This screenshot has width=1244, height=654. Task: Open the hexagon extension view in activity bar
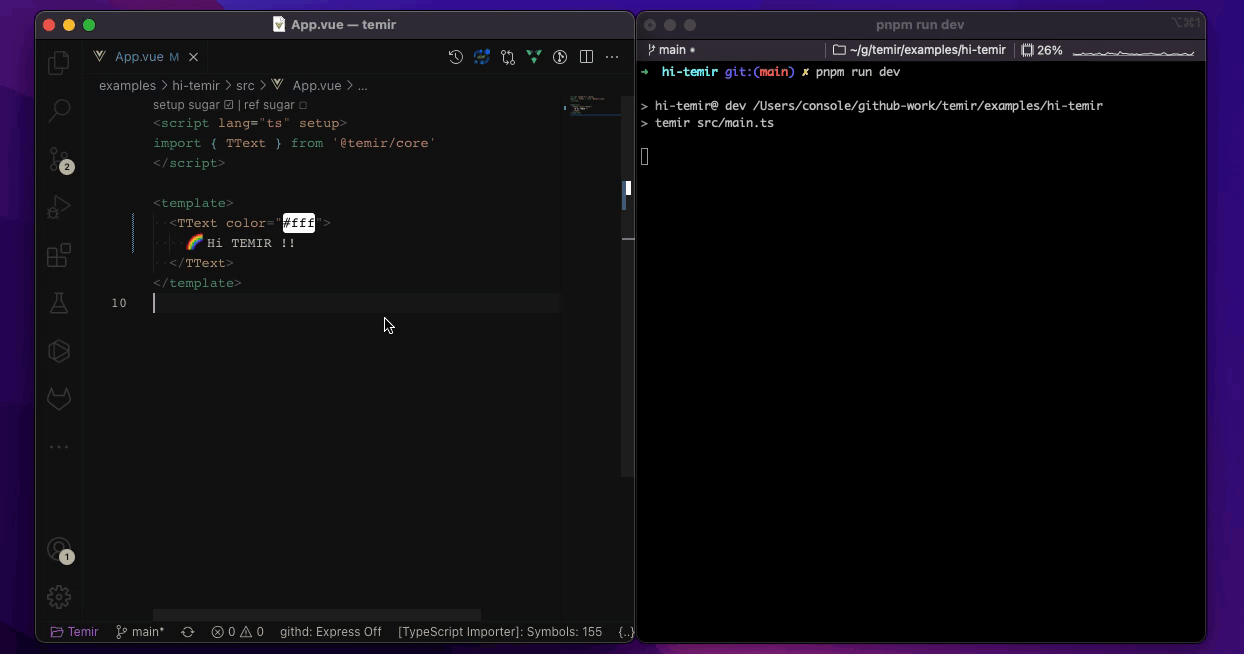pyautogui.click(x=59, y=351)
